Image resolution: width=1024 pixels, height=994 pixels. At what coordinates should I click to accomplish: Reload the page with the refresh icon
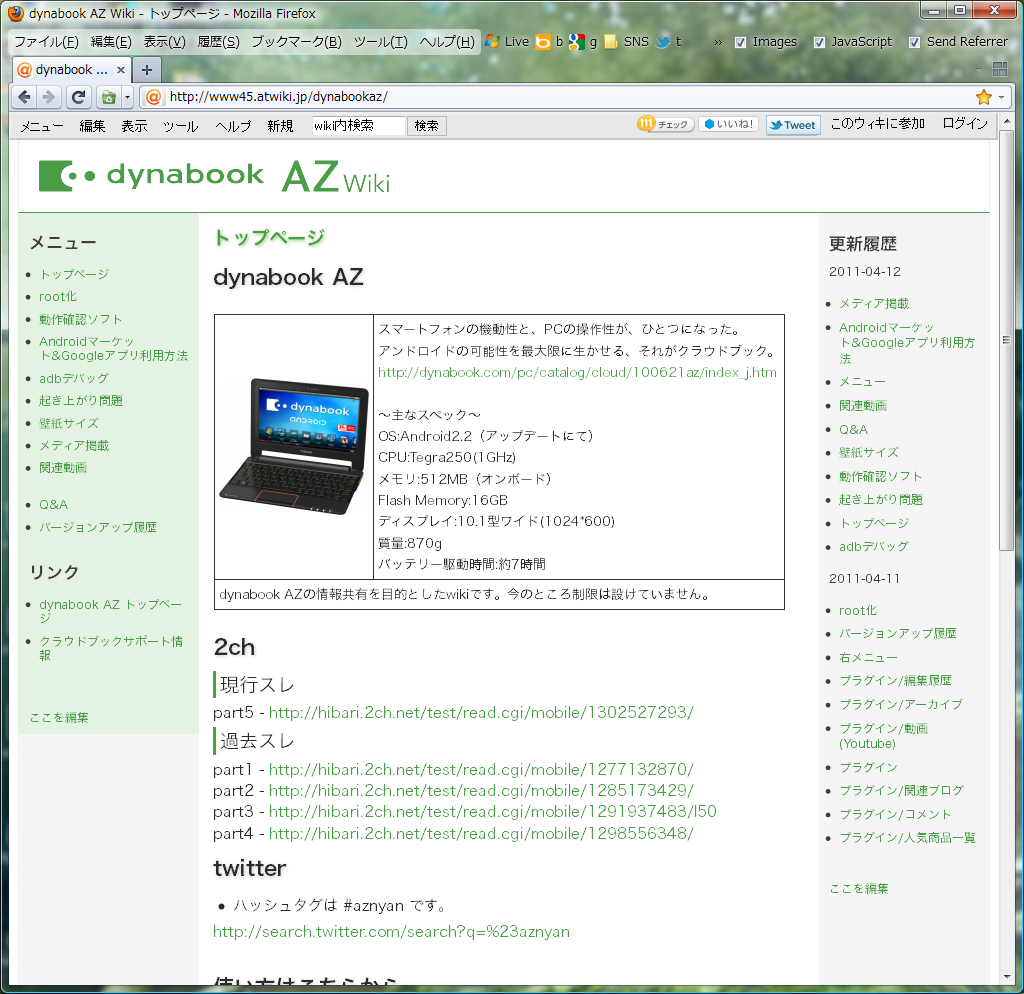pyautogui.click(x=78, y=97)
